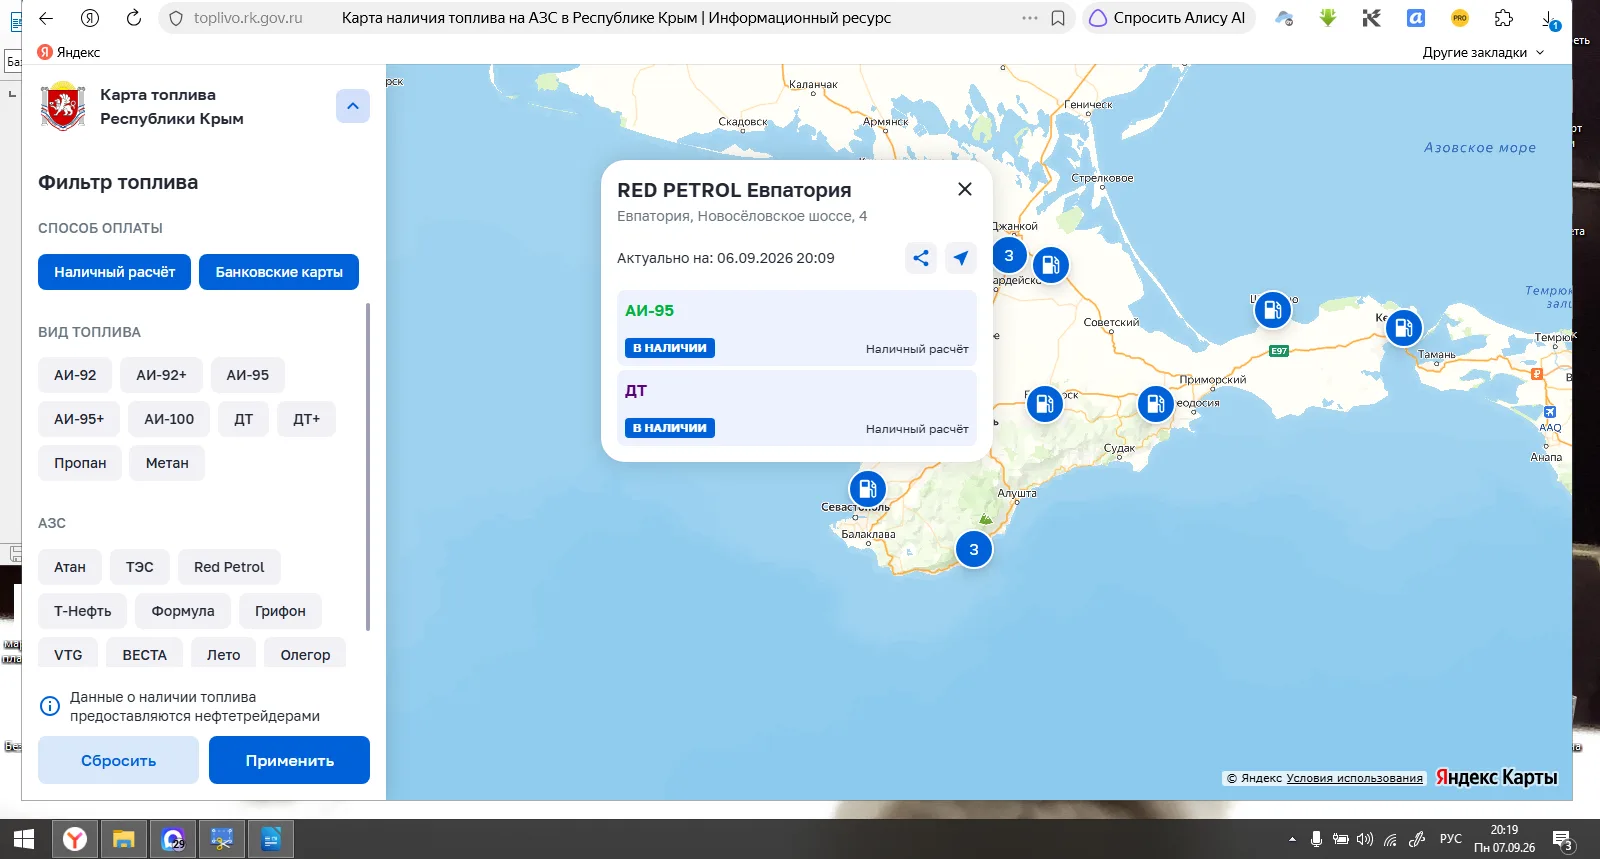Open the cluster marker 3 near Алушта coast
The width and height of the screenshot is (1600, 859).
(x=974, y=549)
